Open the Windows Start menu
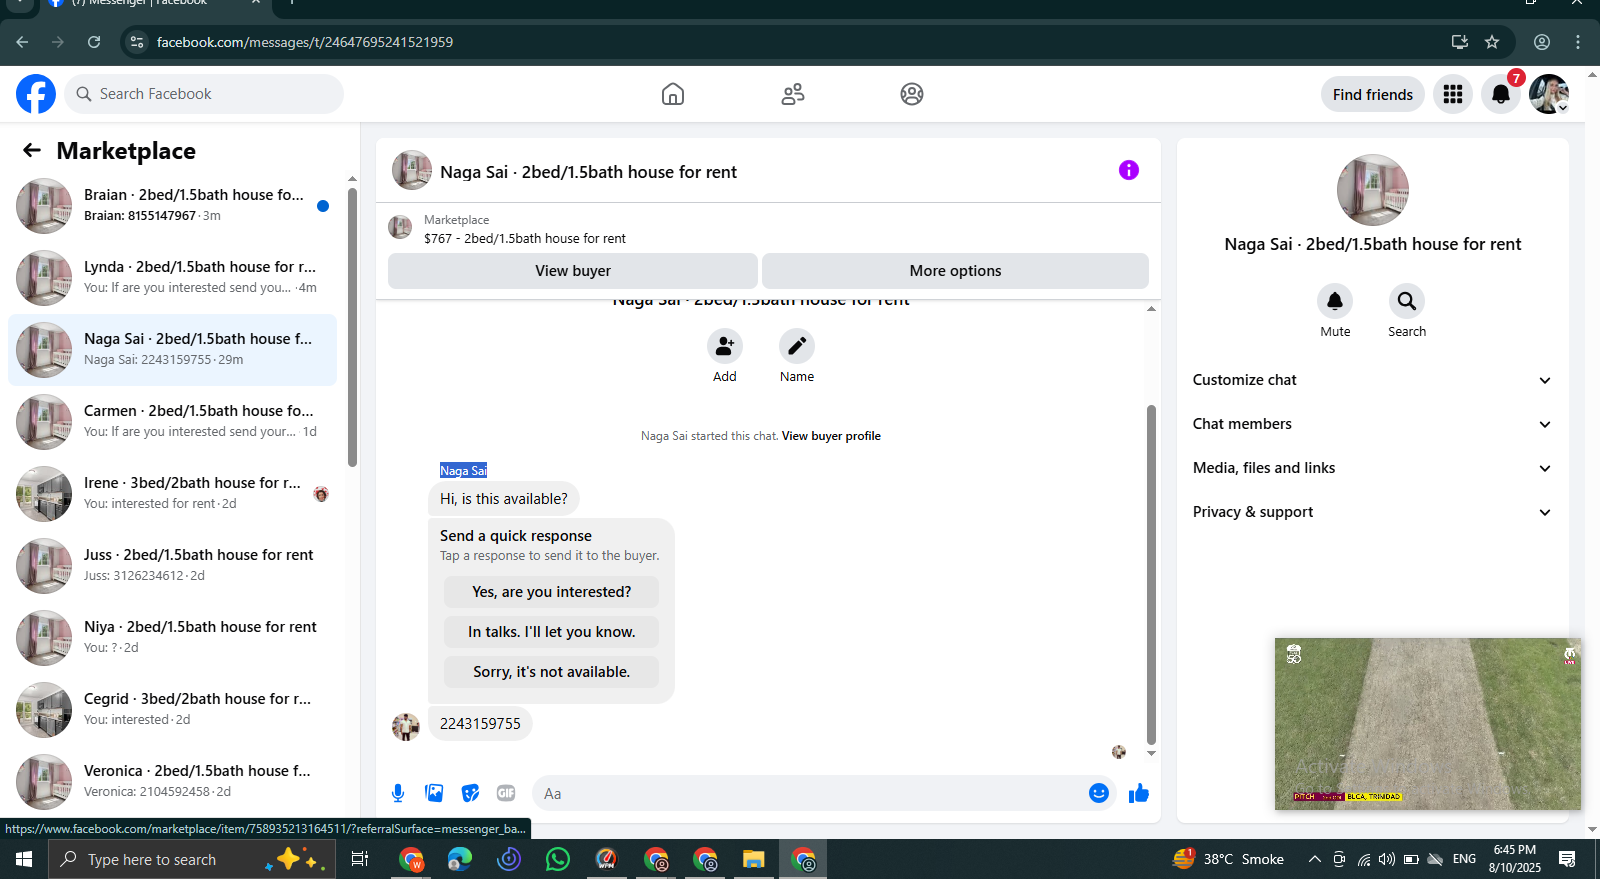This screenshot has width=1600, height=879. pyautogui.click(x=24, y=859)
